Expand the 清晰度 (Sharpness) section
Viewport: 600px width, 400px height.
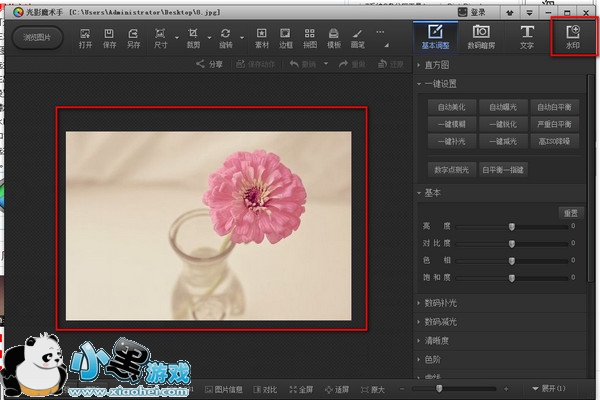(x=437, y=340)
